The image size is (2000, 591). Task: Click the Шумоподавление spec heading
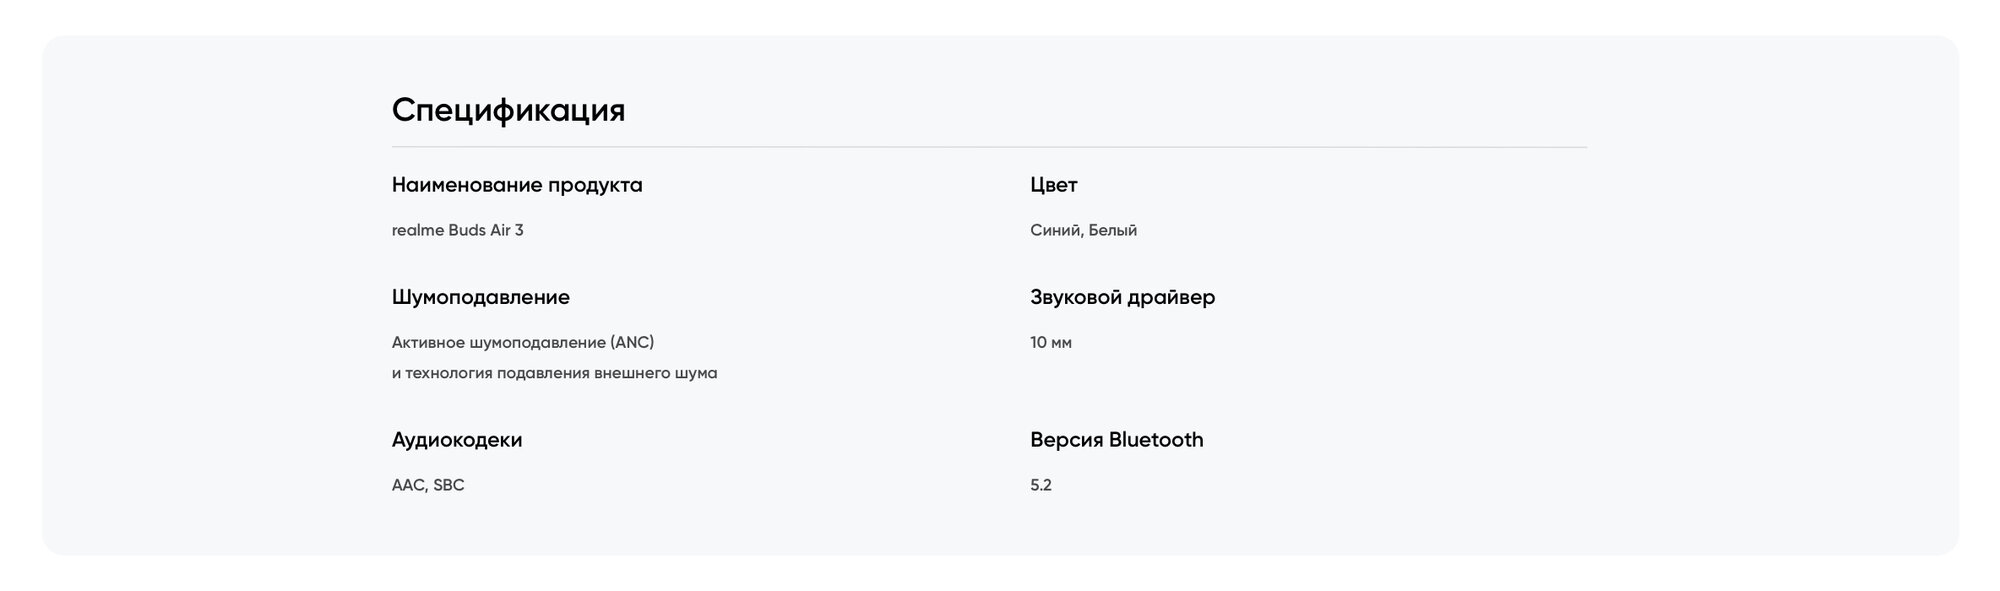(x=480, y=297)
